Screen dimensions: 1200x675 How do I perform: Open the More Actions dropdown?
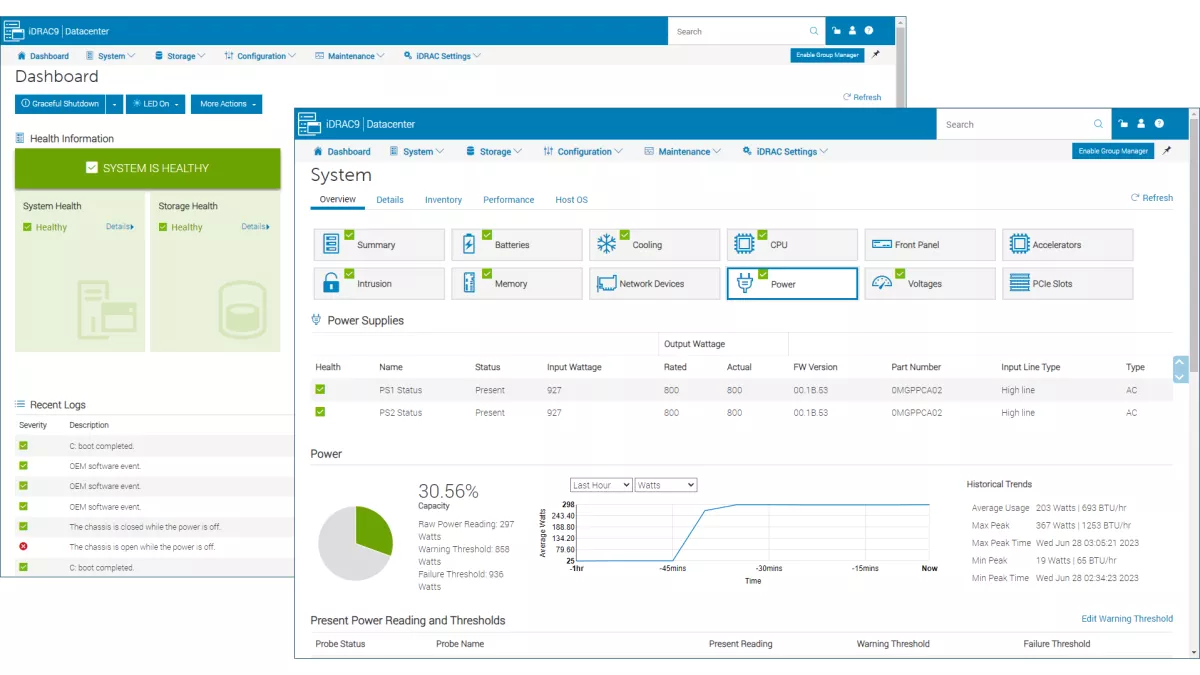click(x=227, y=104)
